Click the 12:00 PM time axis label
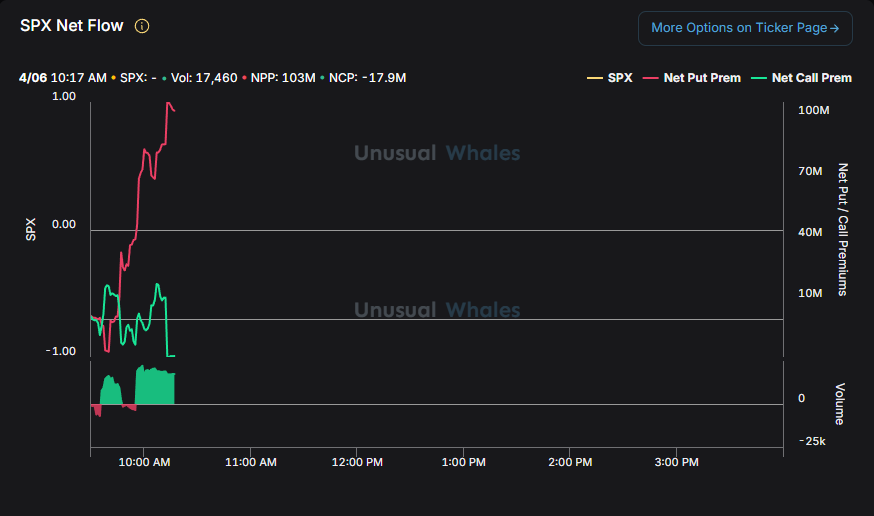This screenshot has height=516, width=874. coord(357,462)
